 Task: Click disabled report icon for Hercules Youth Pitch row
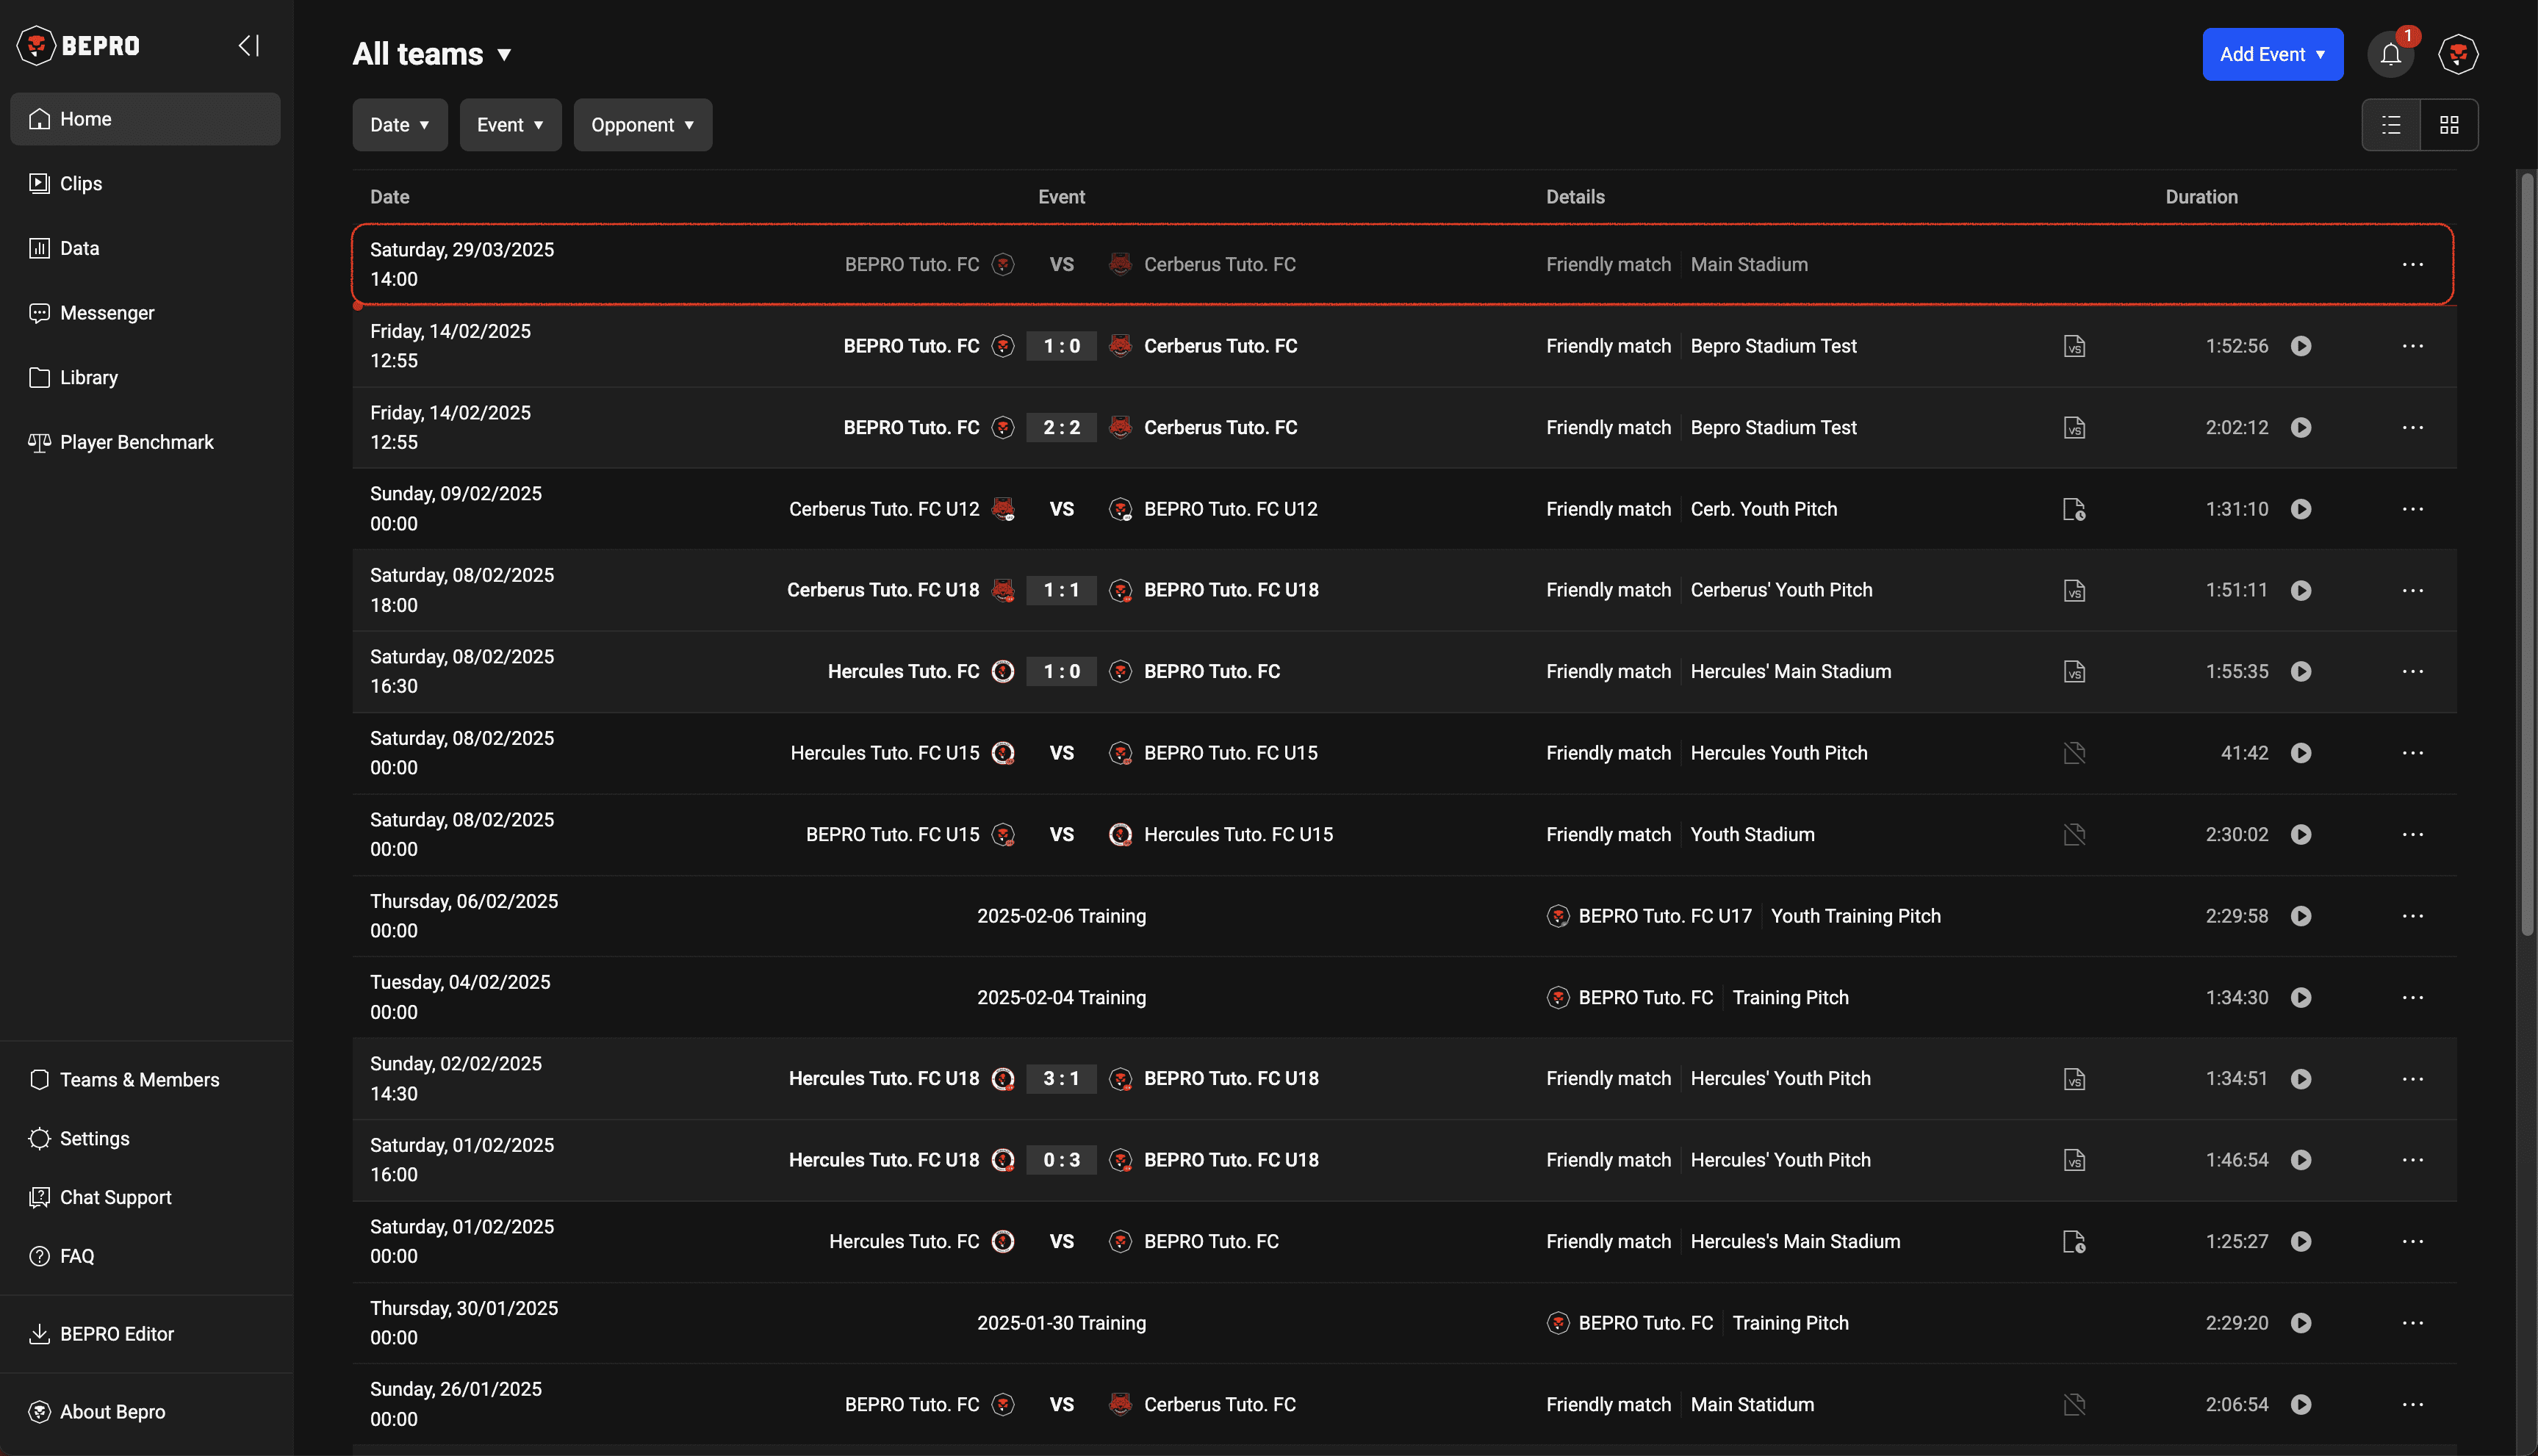tap(2075, 753)
